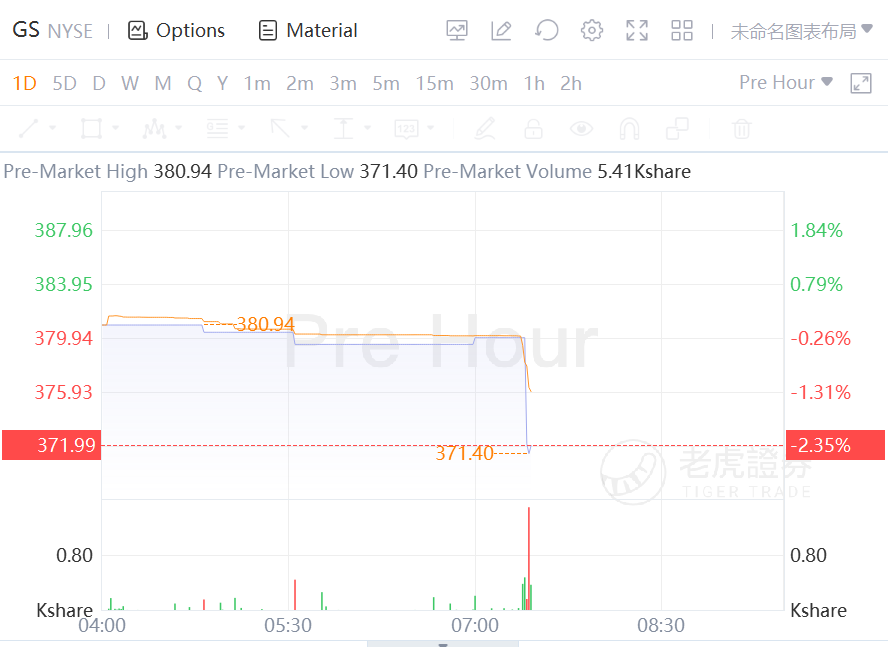Enter fullscreen with the four-arrows icon
The image size is (888, 647).
click(x=637, y=31)
